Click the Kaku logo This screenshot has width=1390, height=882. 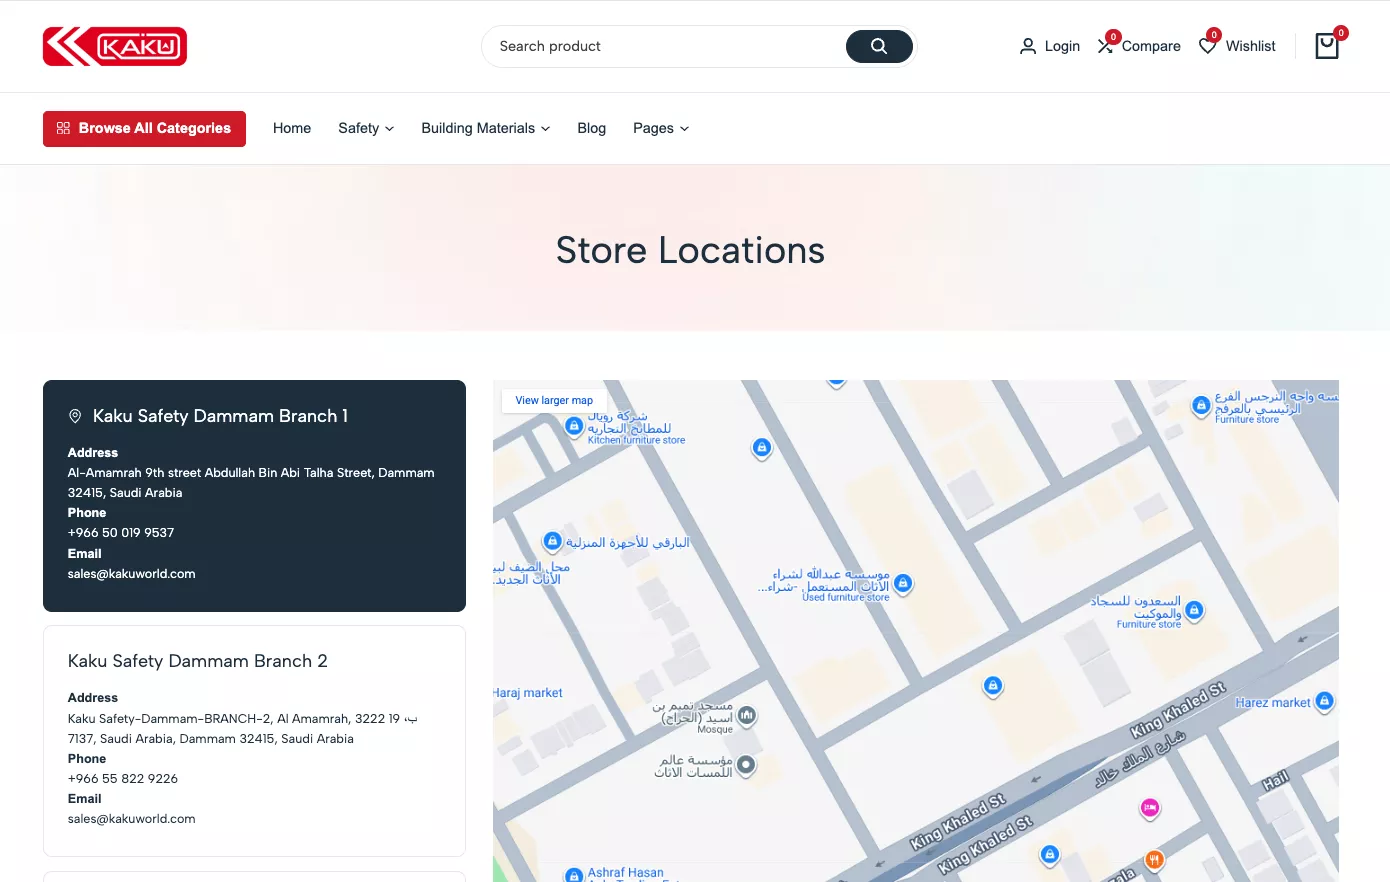[115, 47]
